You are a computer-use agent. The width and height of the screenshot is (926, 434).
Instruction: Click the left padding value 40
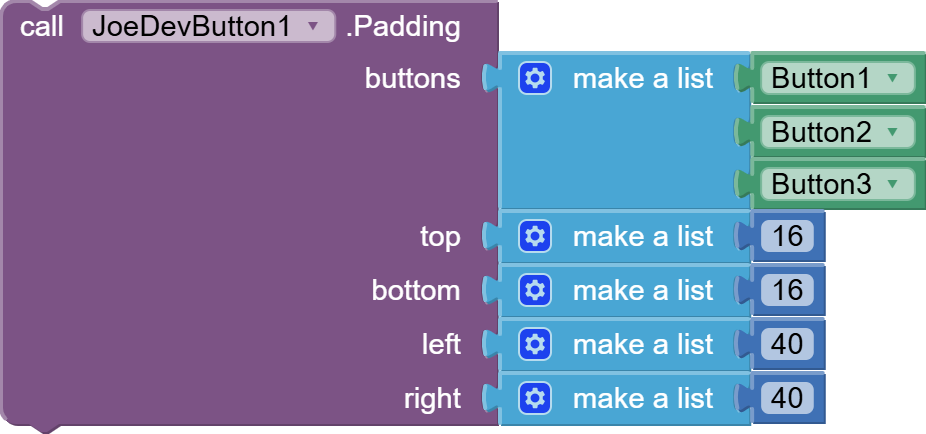788,344
